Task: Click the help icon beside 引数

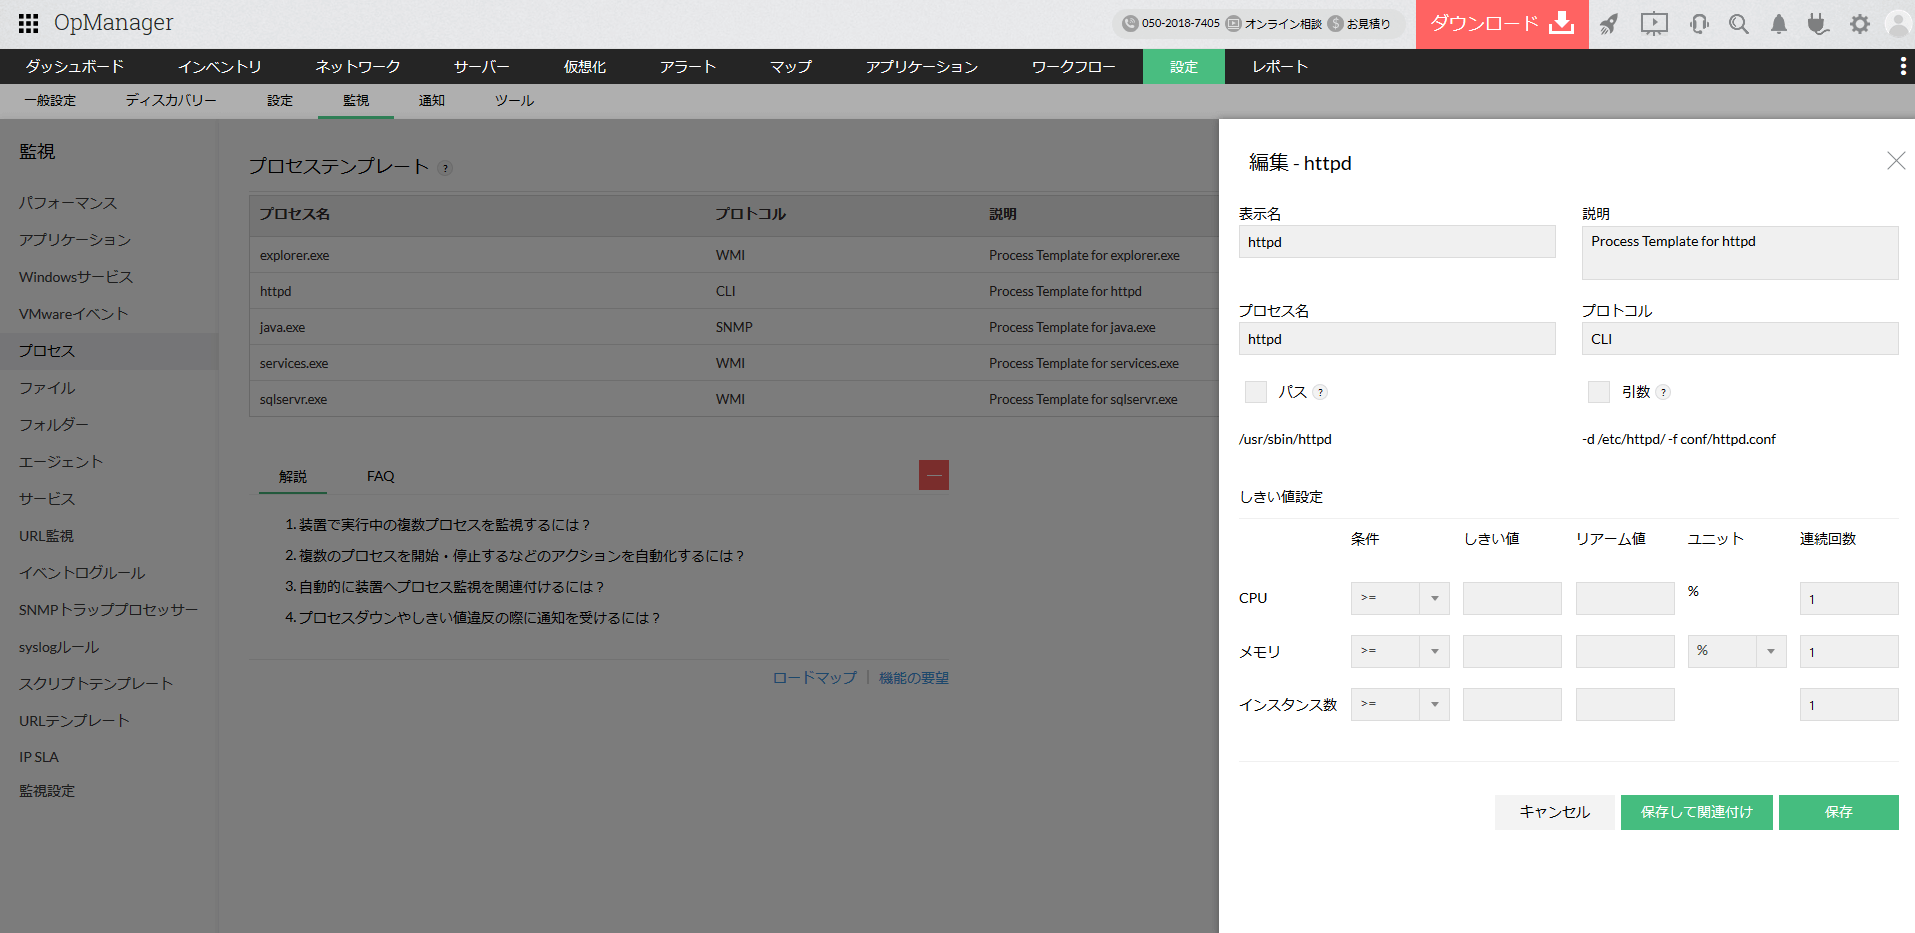Action: tap(1663, 392)
